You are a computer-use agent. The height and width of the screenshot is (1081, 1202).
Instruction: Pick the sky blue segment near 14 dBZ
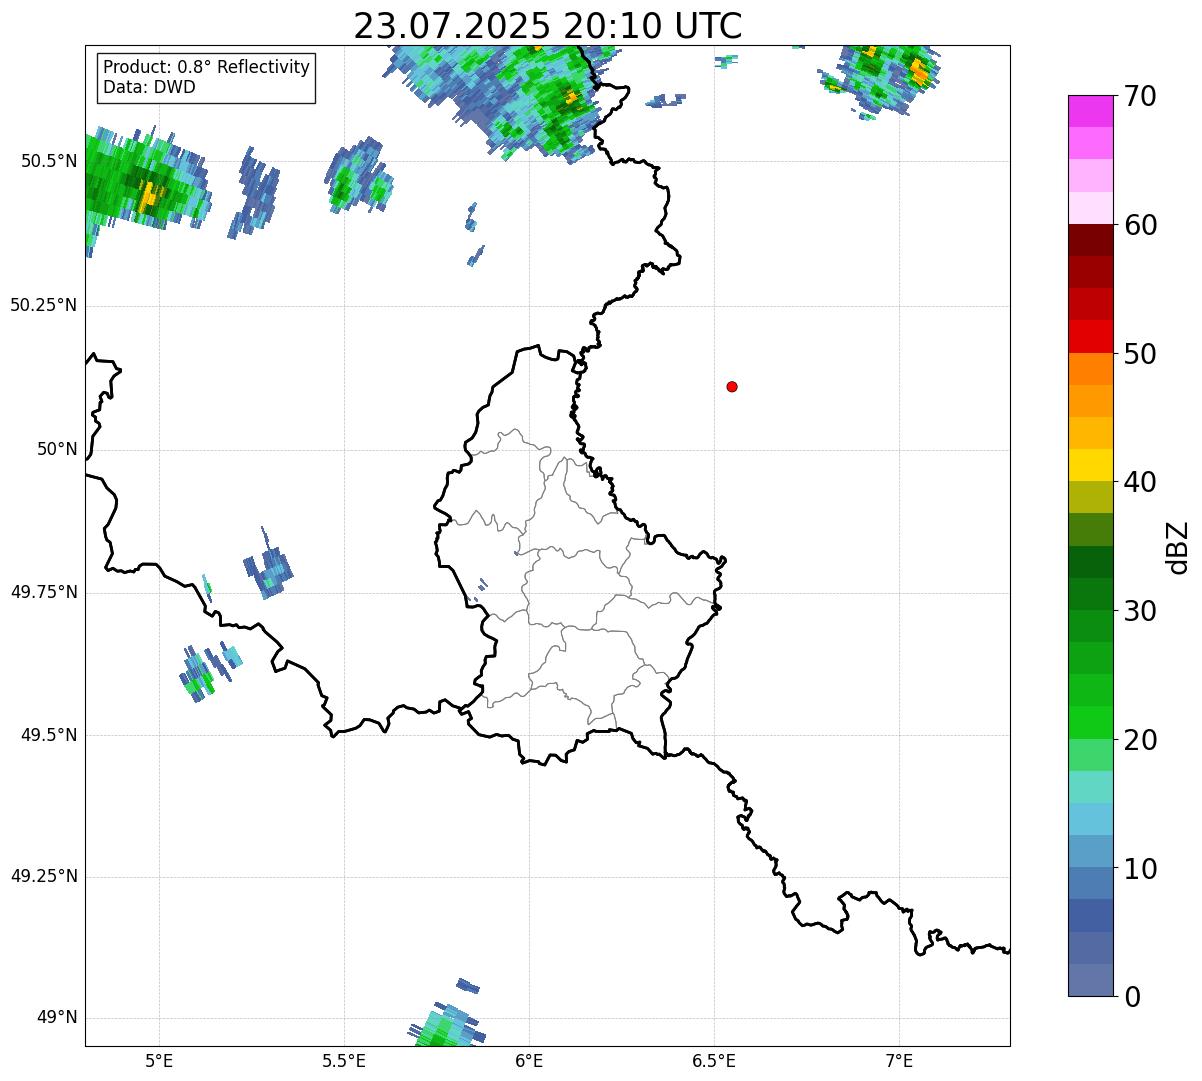pos(1091,819)
